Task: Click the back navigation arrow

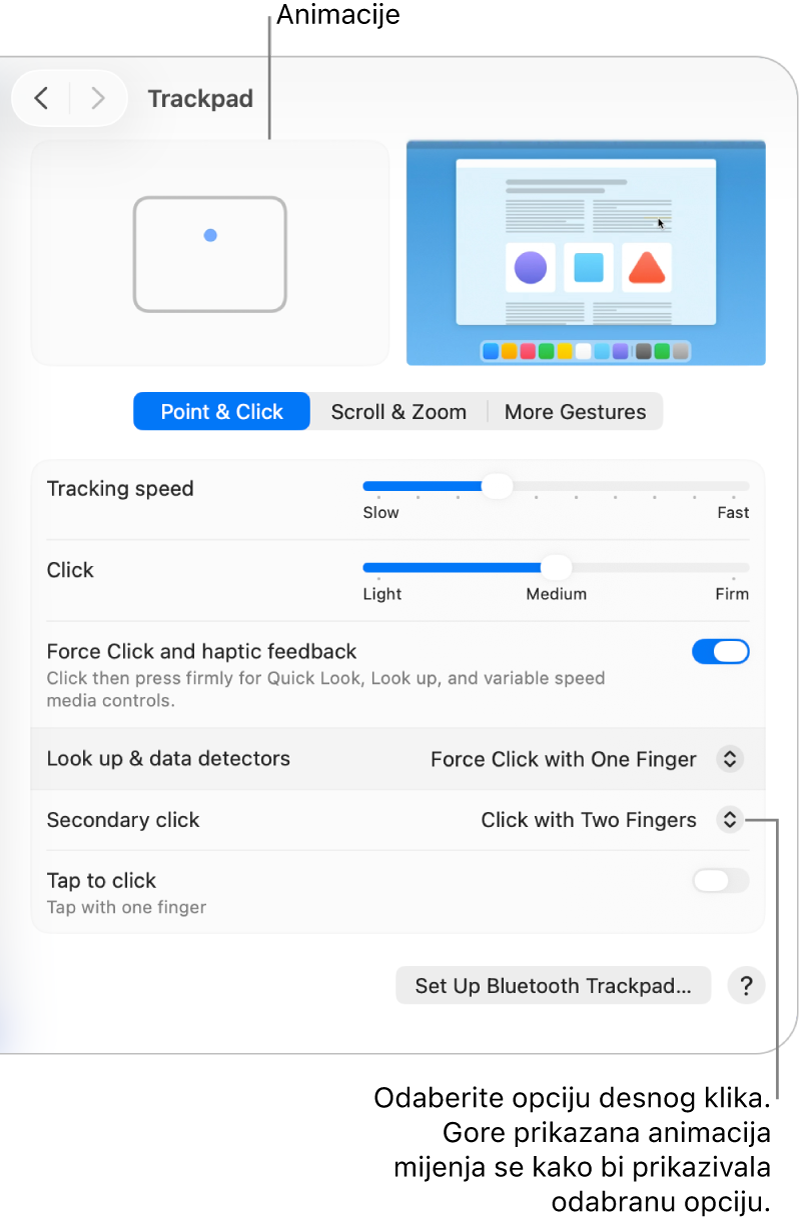Action: point(41,98)
